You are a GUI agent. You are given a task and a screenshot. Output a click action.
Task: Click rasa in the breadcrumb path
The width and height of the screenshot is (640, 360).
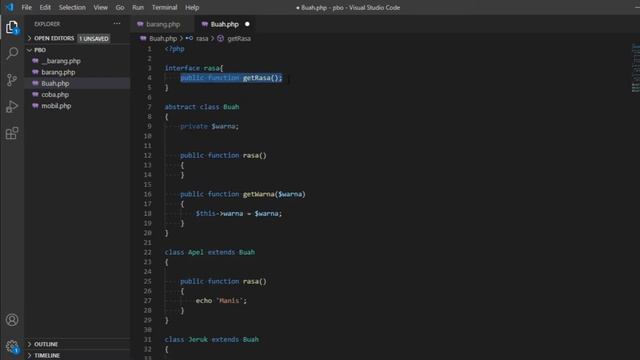(202, 38)
